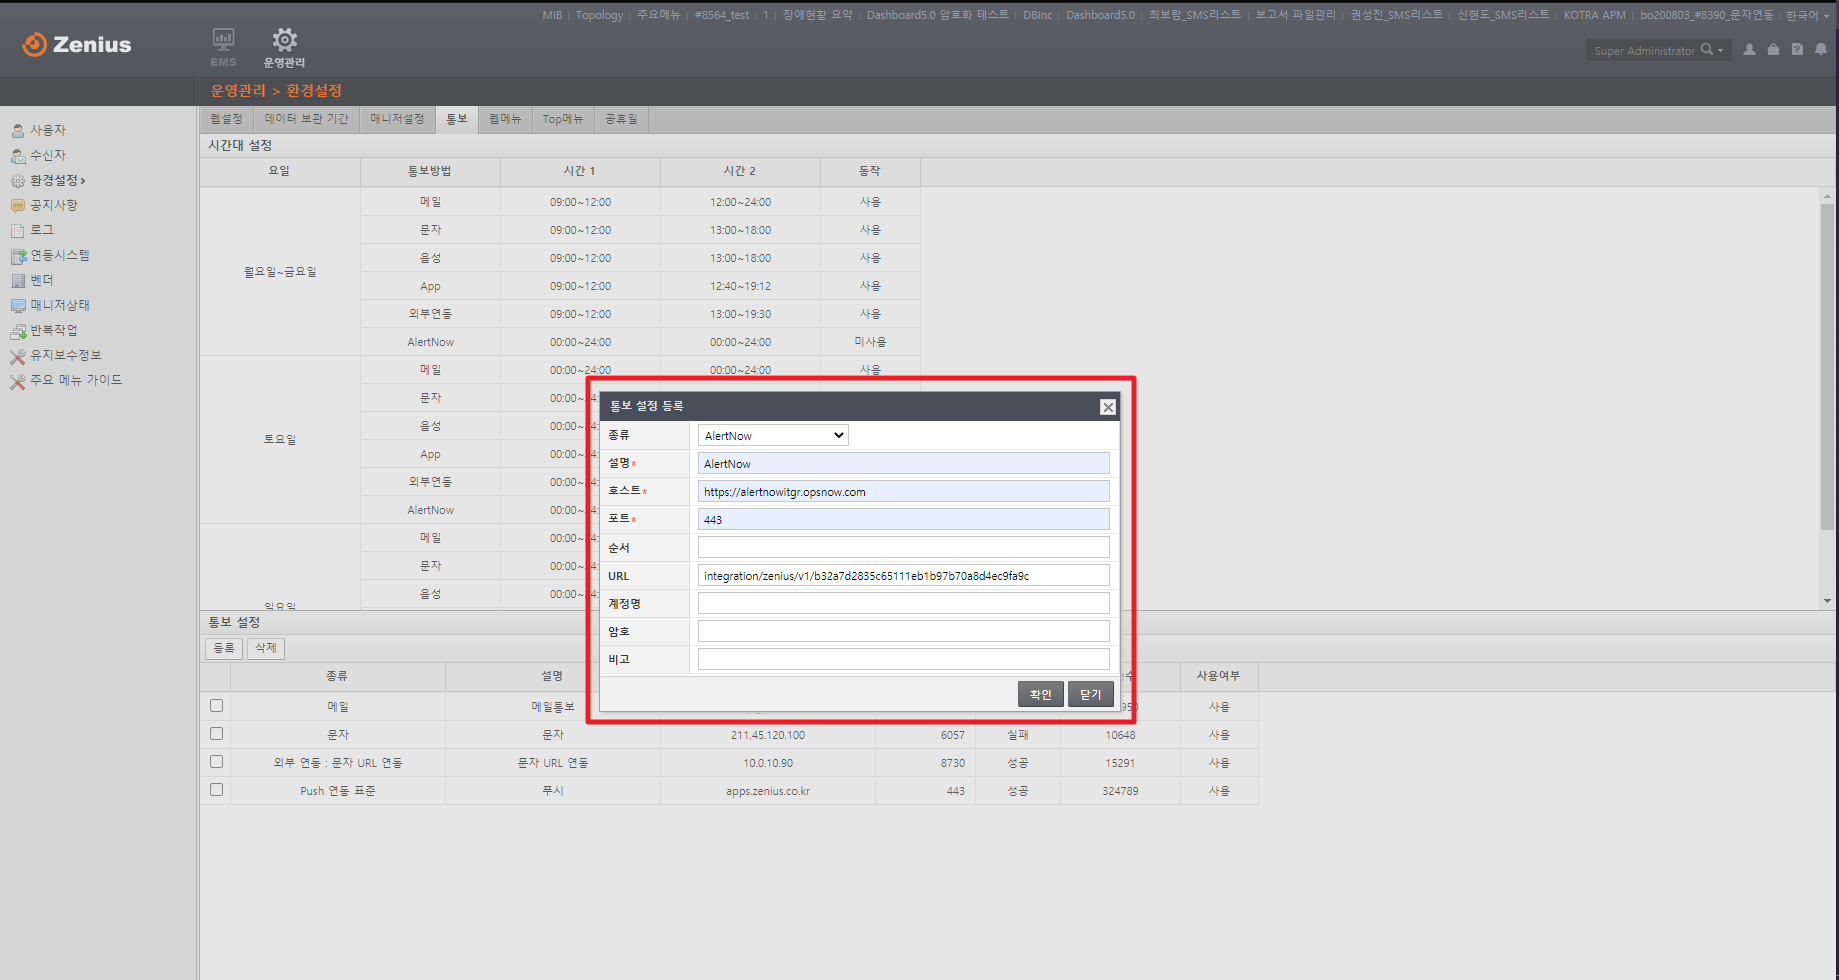
Task: Click the 계정명 input field
Action: tap(903, 603)
